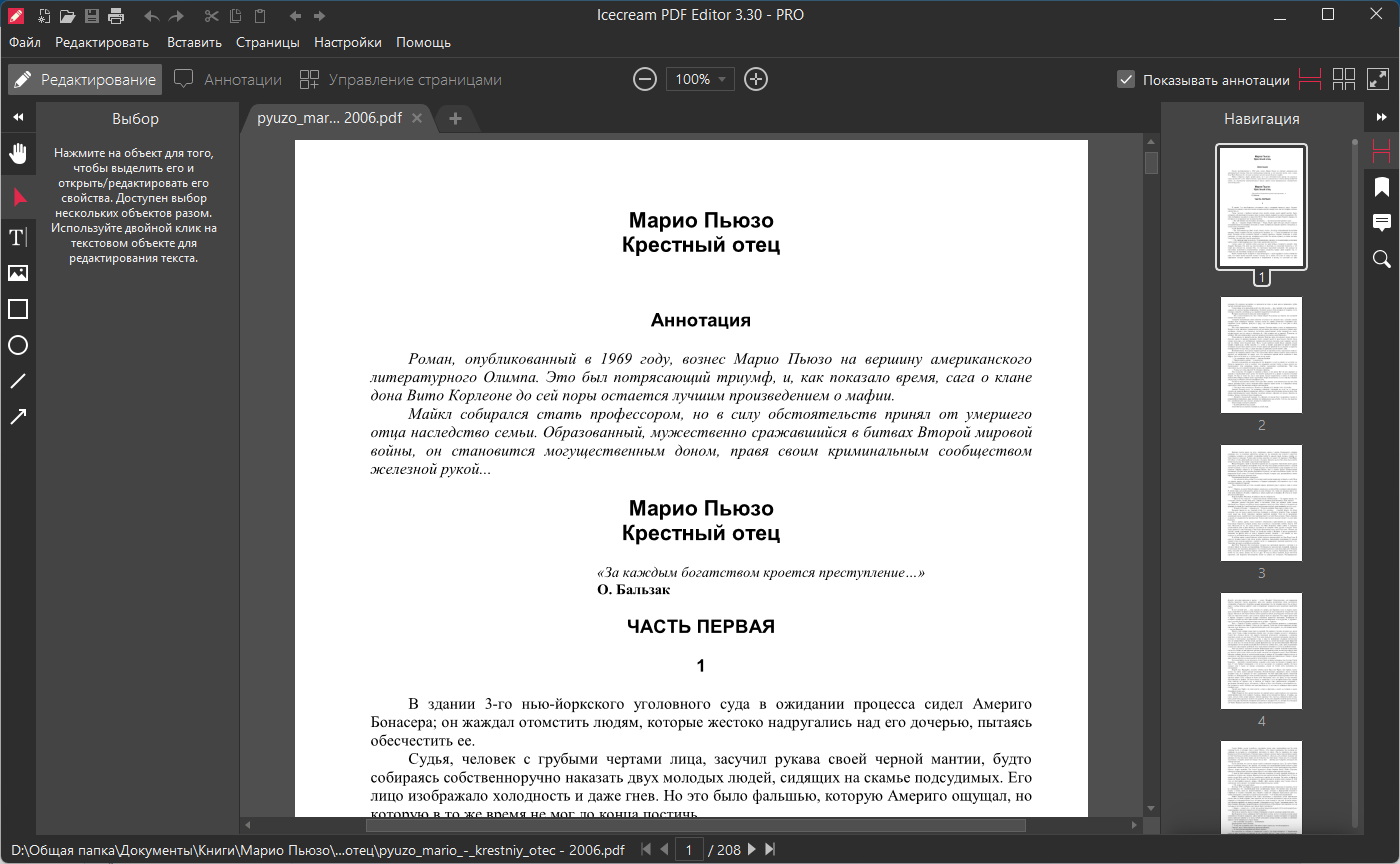
Task: Open page 4 thumbnail
Action: [1261, 651]
